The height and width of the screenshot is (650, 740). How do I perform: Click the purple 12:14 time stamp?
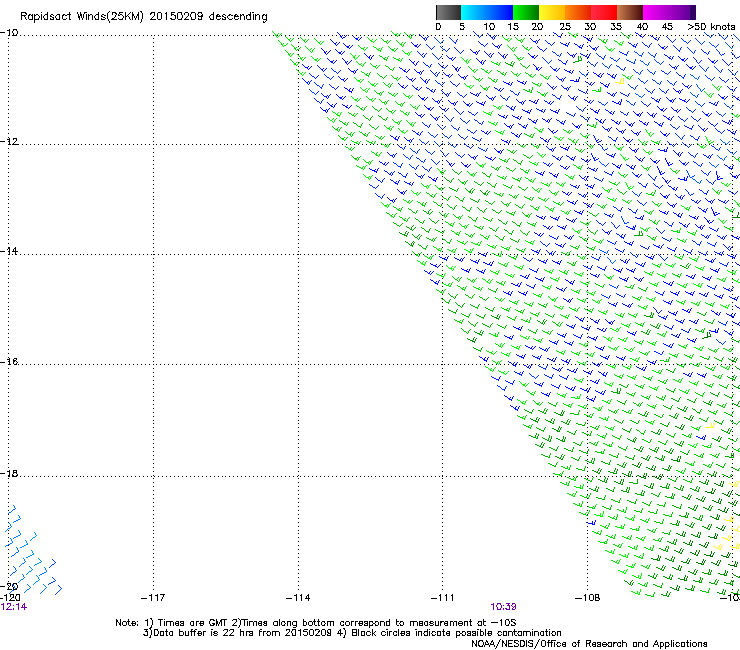pos(14,607)
